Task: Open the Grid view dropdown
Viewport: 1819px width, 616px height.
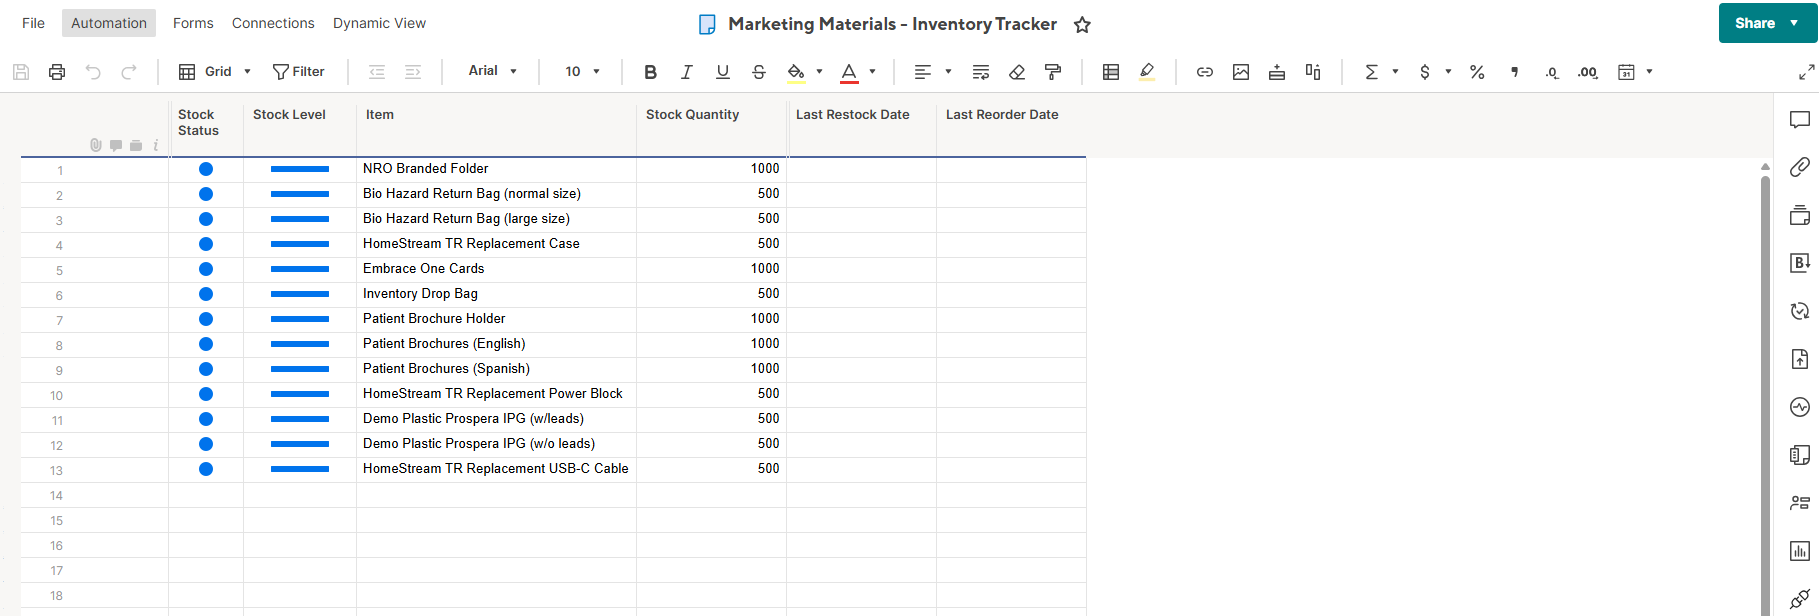Action: coord(215,72)
